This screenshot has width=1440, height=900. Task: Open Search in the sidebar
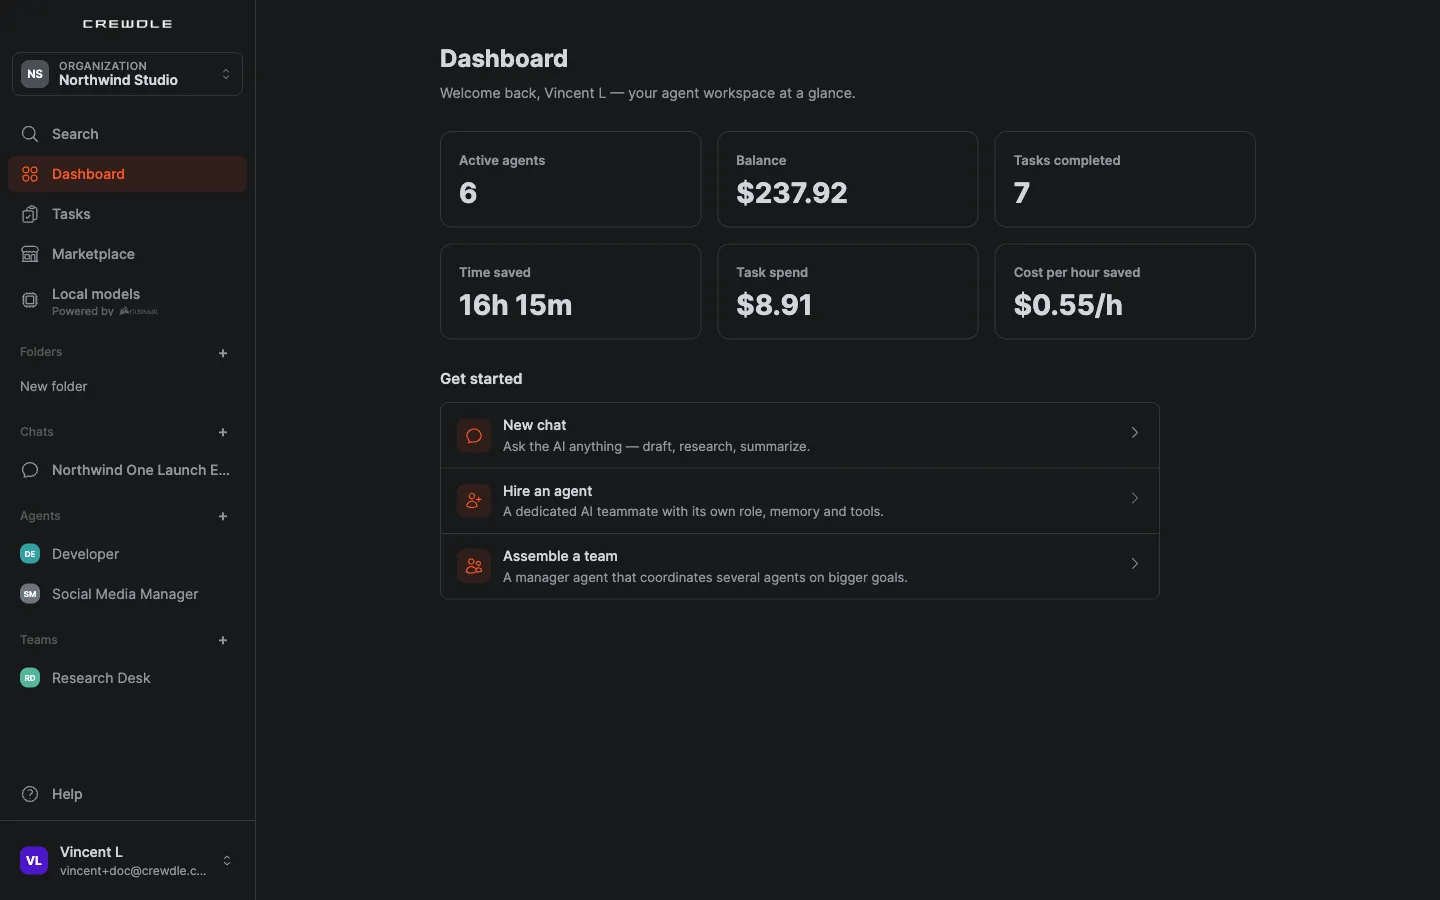tap(127, 134)
